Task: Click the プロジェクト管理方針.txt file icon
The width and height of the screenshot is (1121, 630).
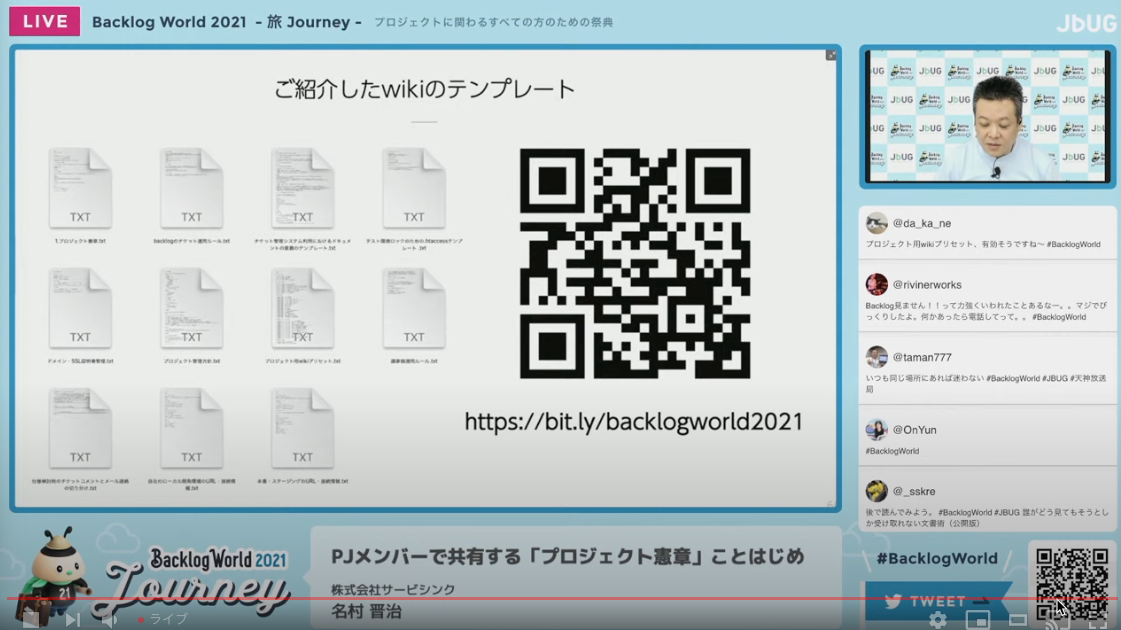Action: pos(192,308)
